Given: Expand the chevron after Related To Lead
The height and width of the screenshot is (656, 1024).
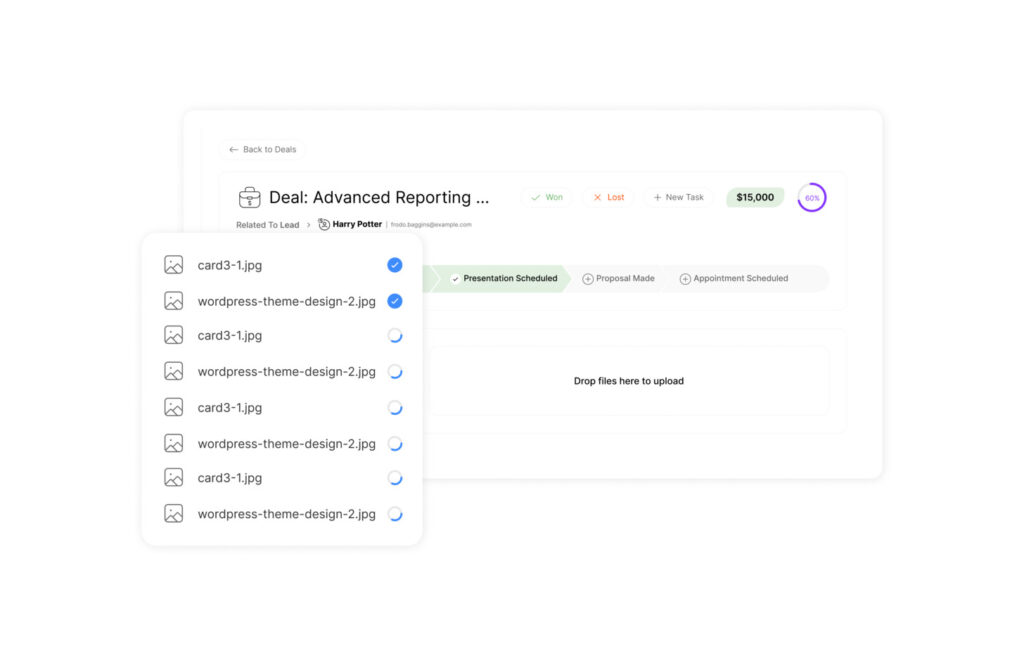Looking at the screenshot, I should (308, 225).
